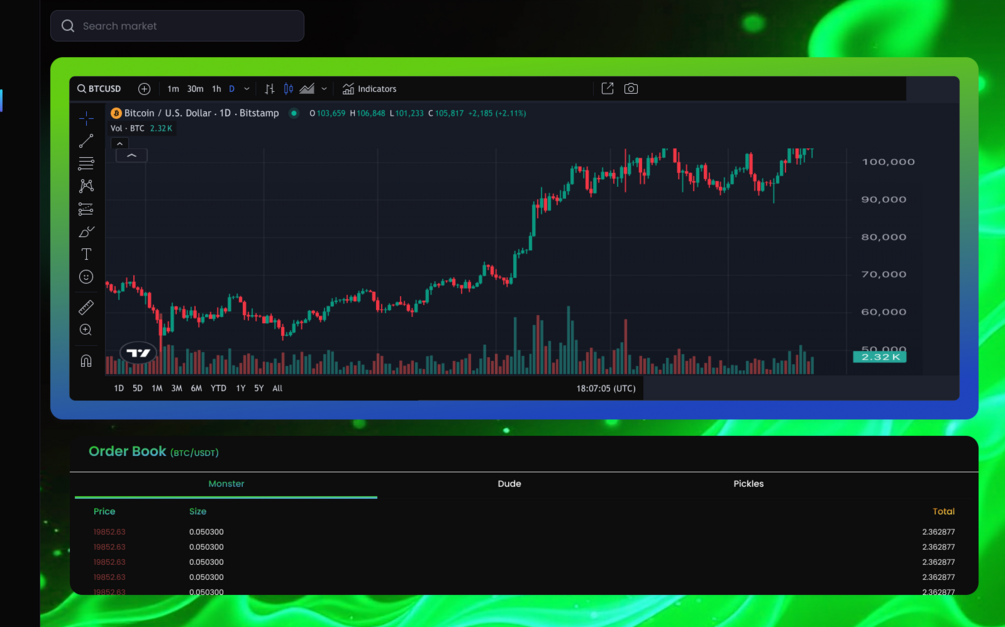This screenshot has width=1005, height=627.
Task: Click the magnifier icon in Search market
Action: pos(68,26)
